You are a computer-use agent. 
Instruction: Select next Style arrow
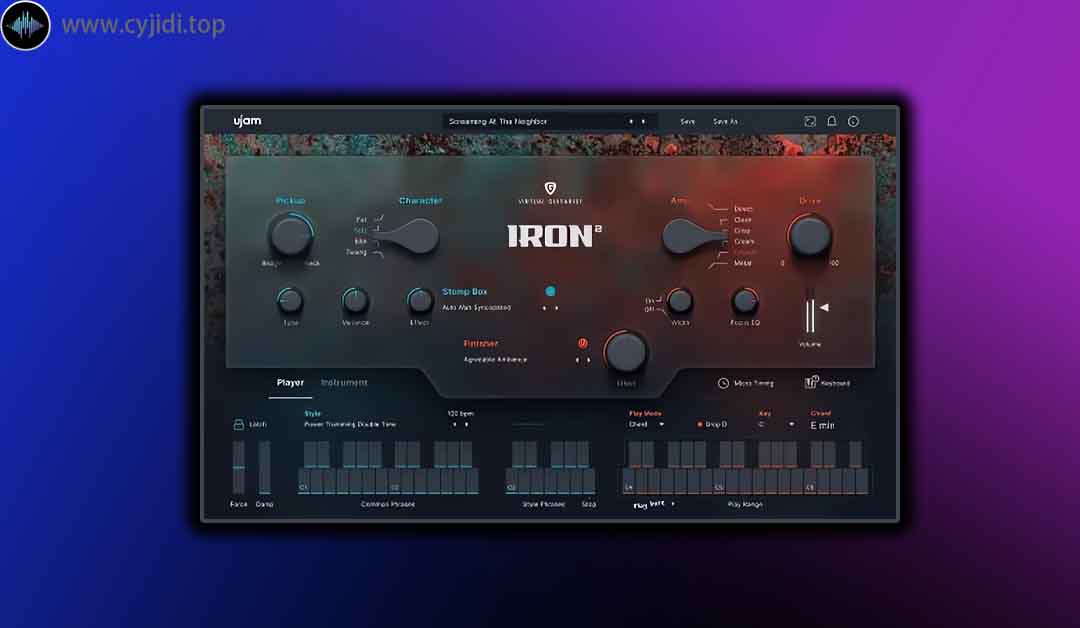click(x=466, y=424)
